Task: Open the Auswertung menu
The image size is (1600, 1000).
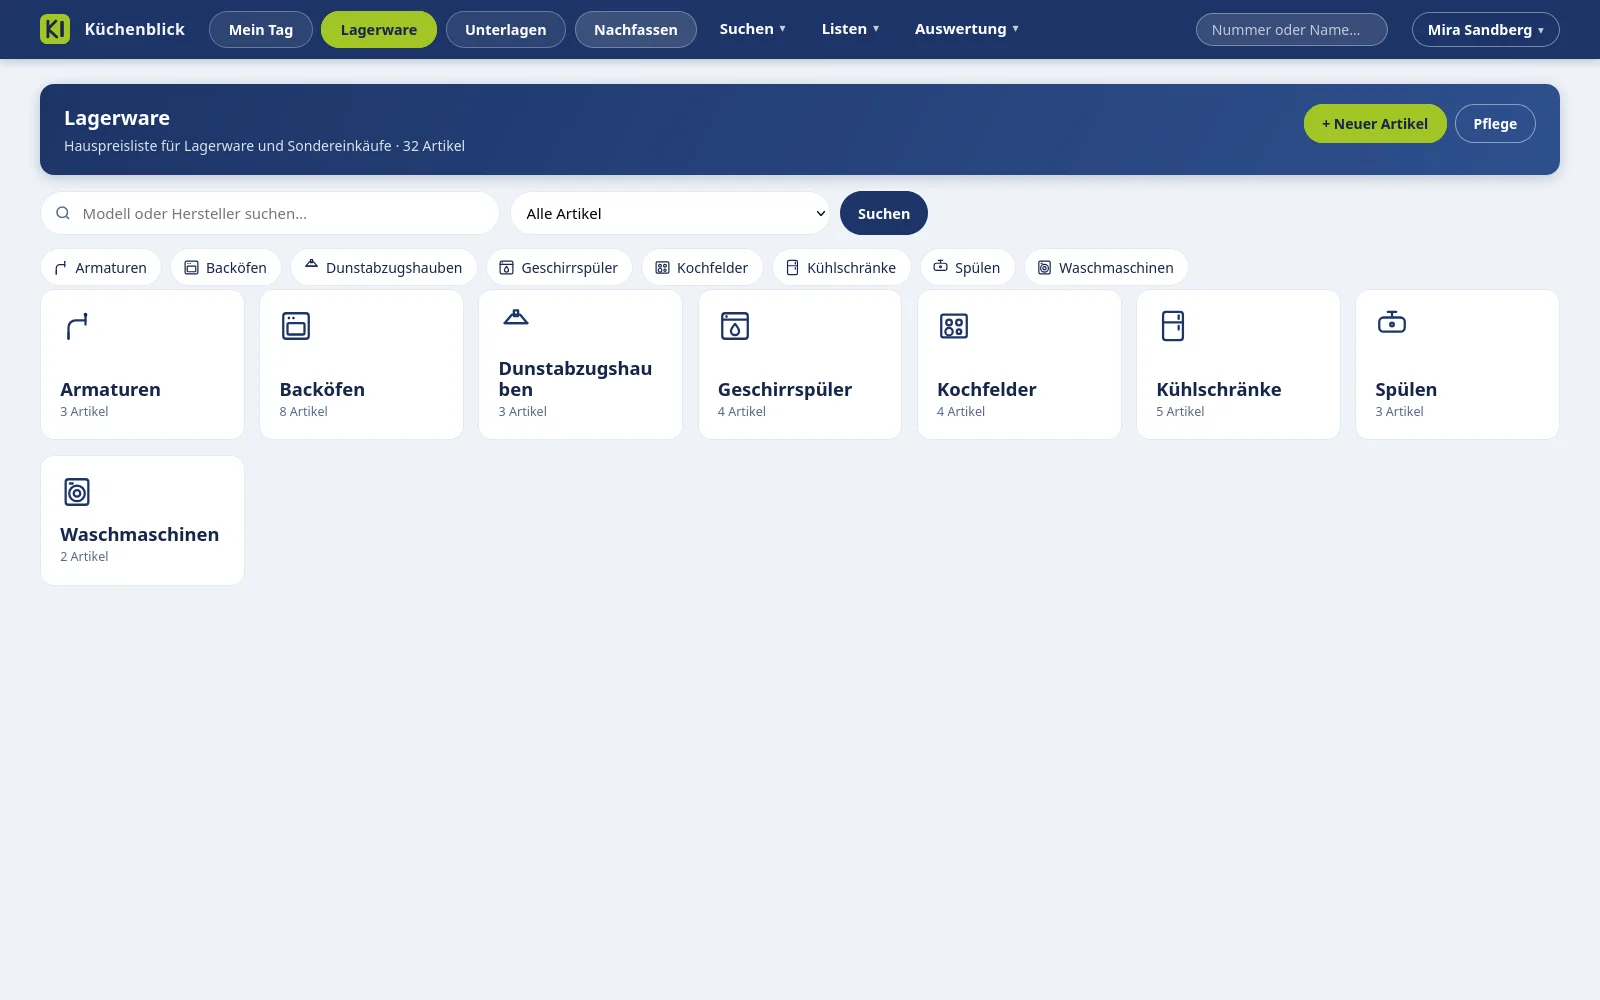Action: point(966,29)
